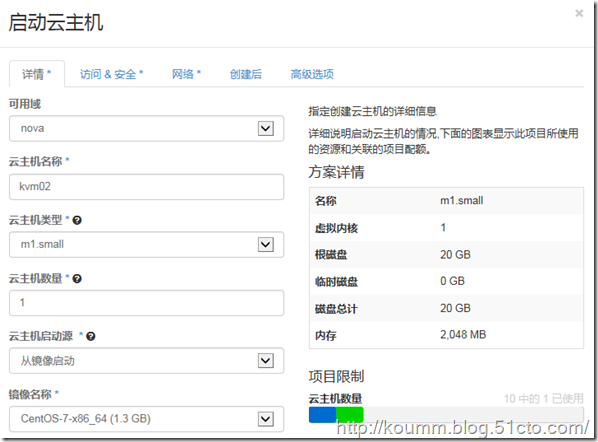Image resolution: width=598 pixels, height=442 pixels.
Task: Click the 磁盘总计 20 GB value
Action: pos(455,308)
